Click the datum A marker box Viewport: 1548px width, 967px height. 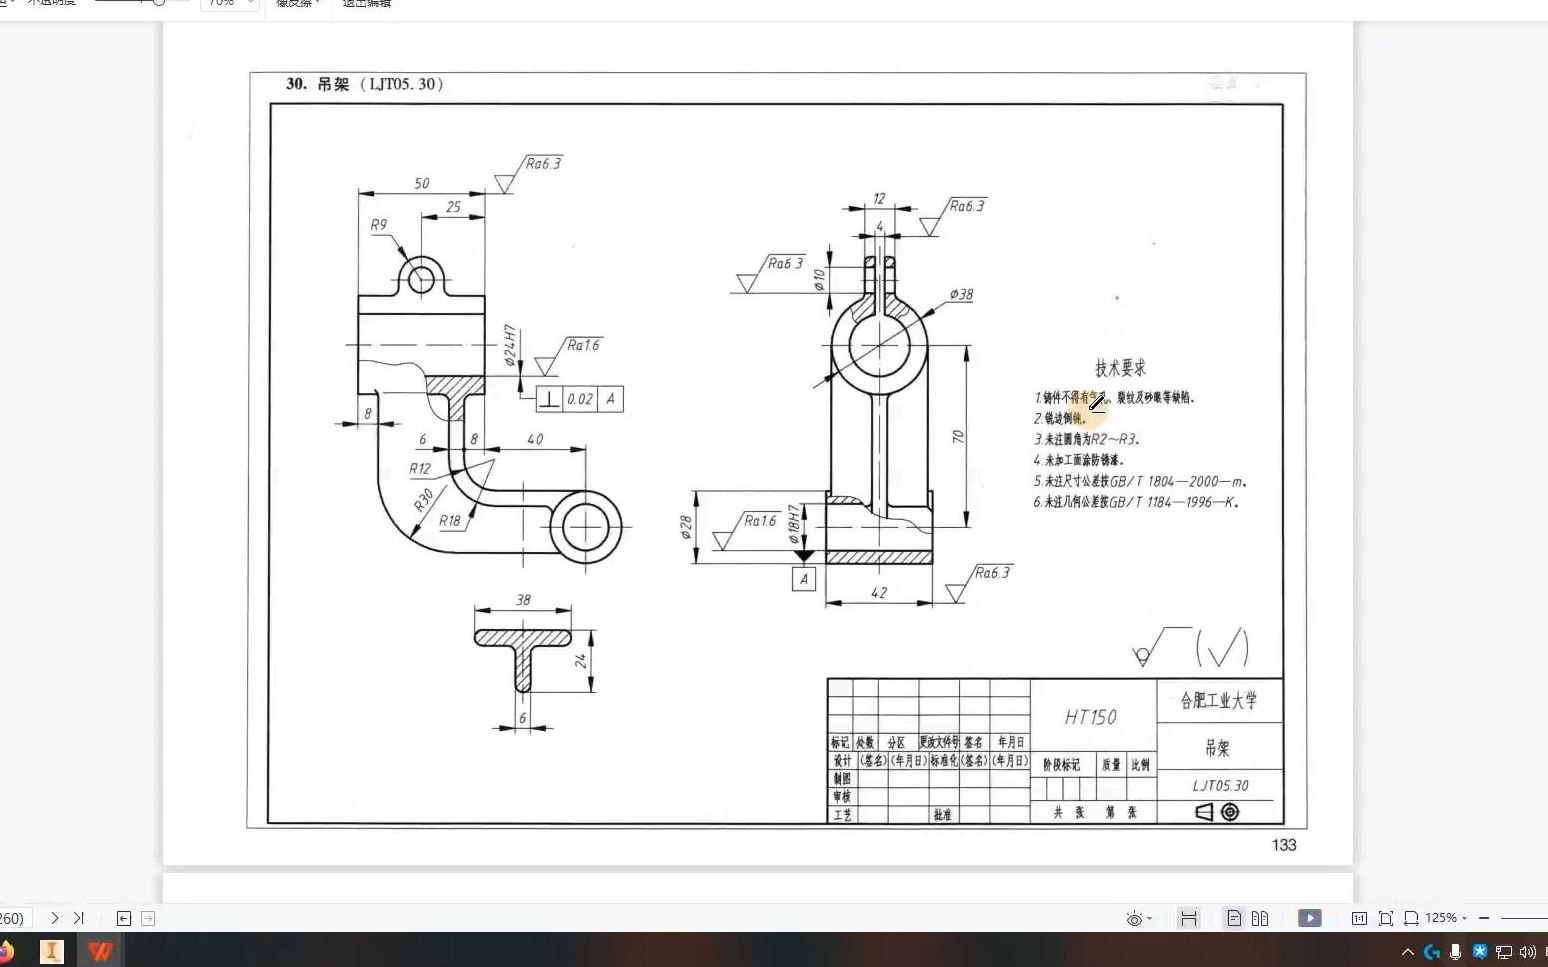pyautogui.click(x=804, y=579)
